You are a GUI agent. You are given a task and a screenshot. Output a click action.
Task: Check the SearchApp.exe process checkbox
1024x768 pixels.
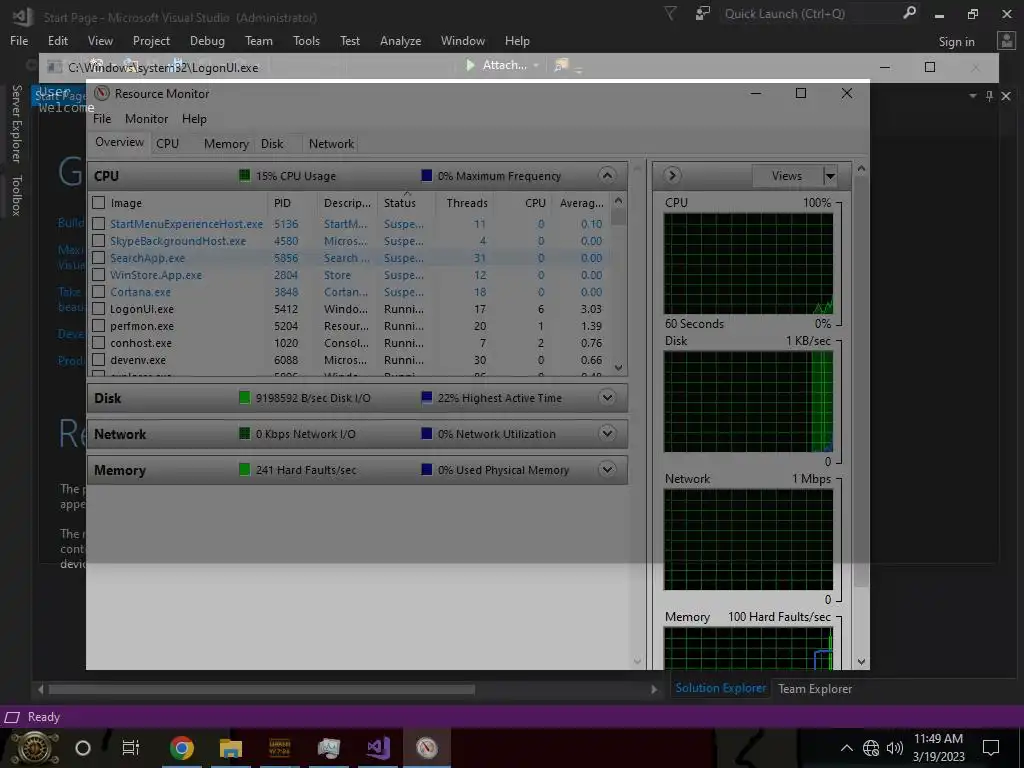pos(99,258)
